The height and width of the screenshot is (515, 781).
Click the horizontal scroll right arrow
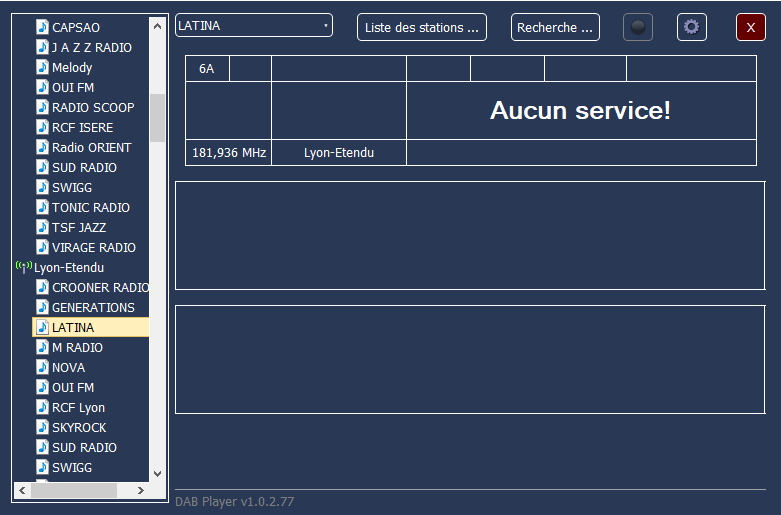(141, 491)
